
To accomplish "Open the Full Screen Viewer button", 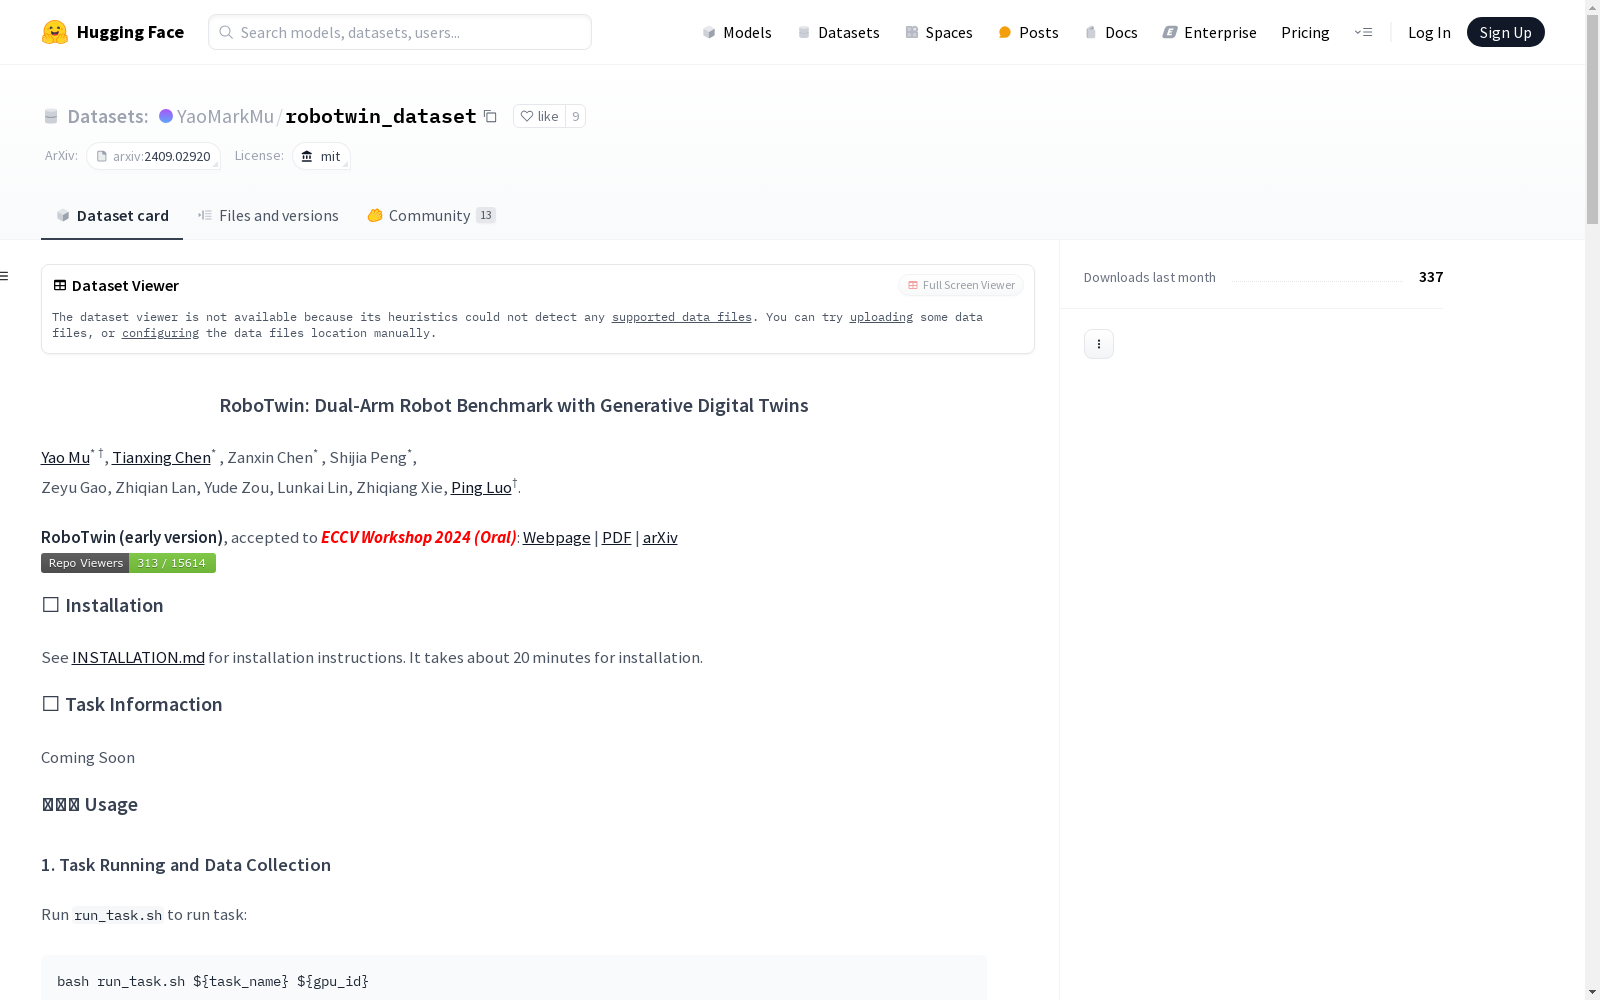I will click(961, 285).
